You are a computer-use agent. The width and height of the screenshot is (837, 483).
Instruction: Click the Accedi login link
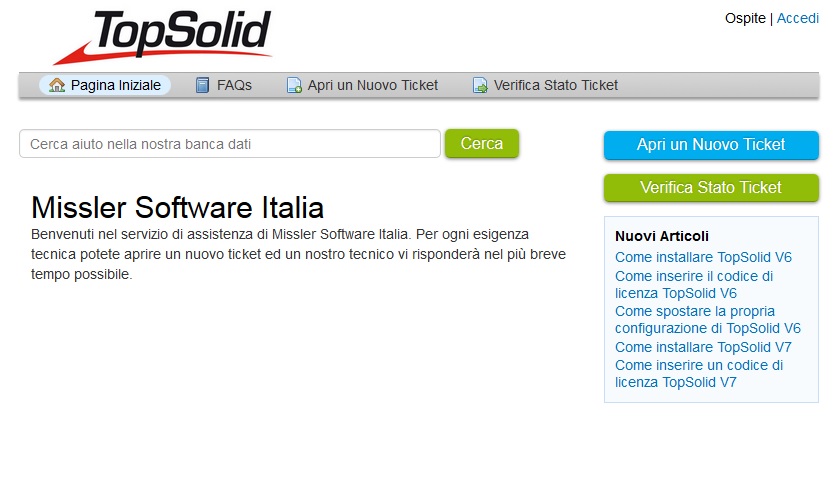[x=797, y=18]
